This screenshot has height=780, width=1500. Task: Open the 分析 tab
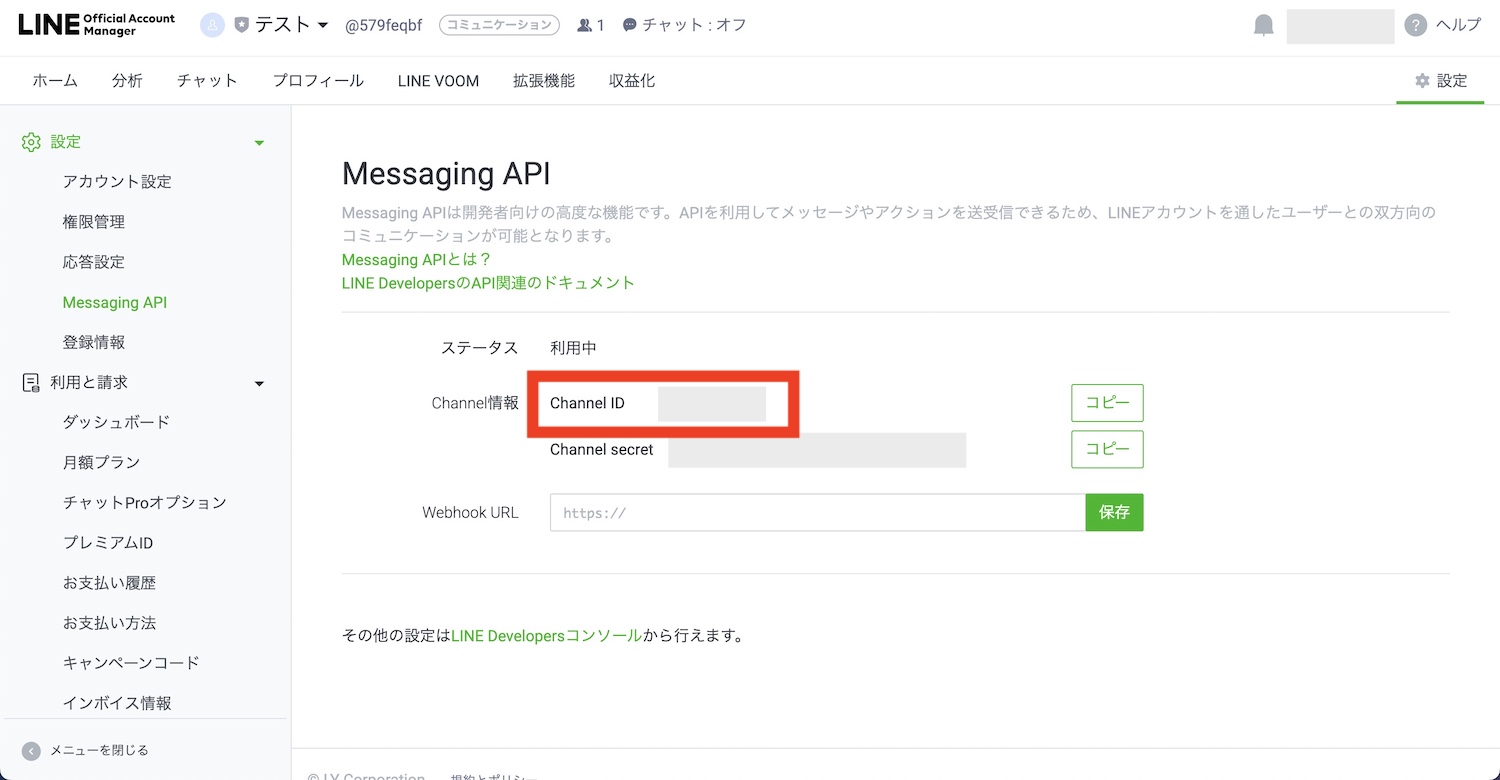coord(127,81)
